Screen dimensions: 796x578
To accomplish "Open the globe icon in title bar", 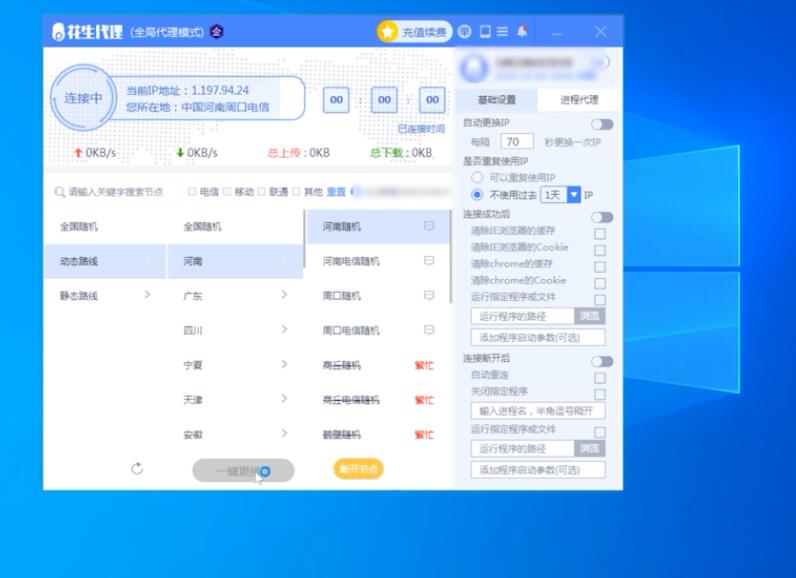I will (x=465, y=31).
